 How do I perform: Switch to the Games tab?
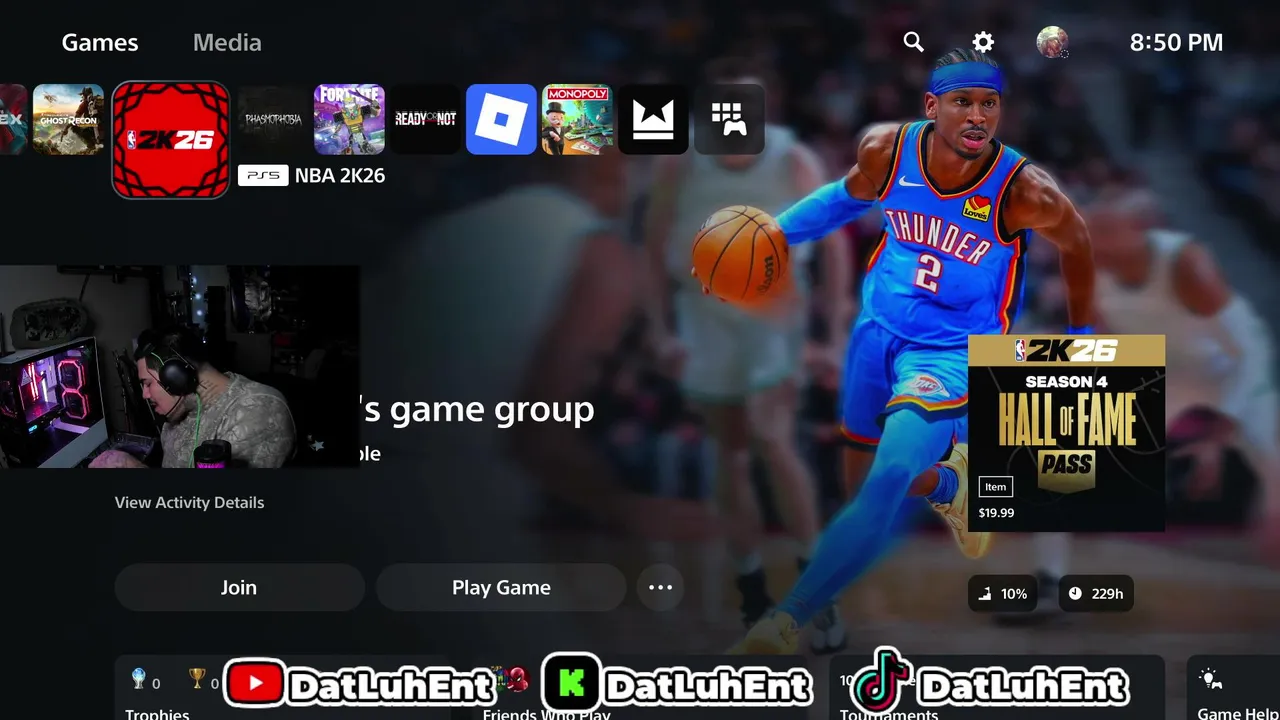[100, 42]
